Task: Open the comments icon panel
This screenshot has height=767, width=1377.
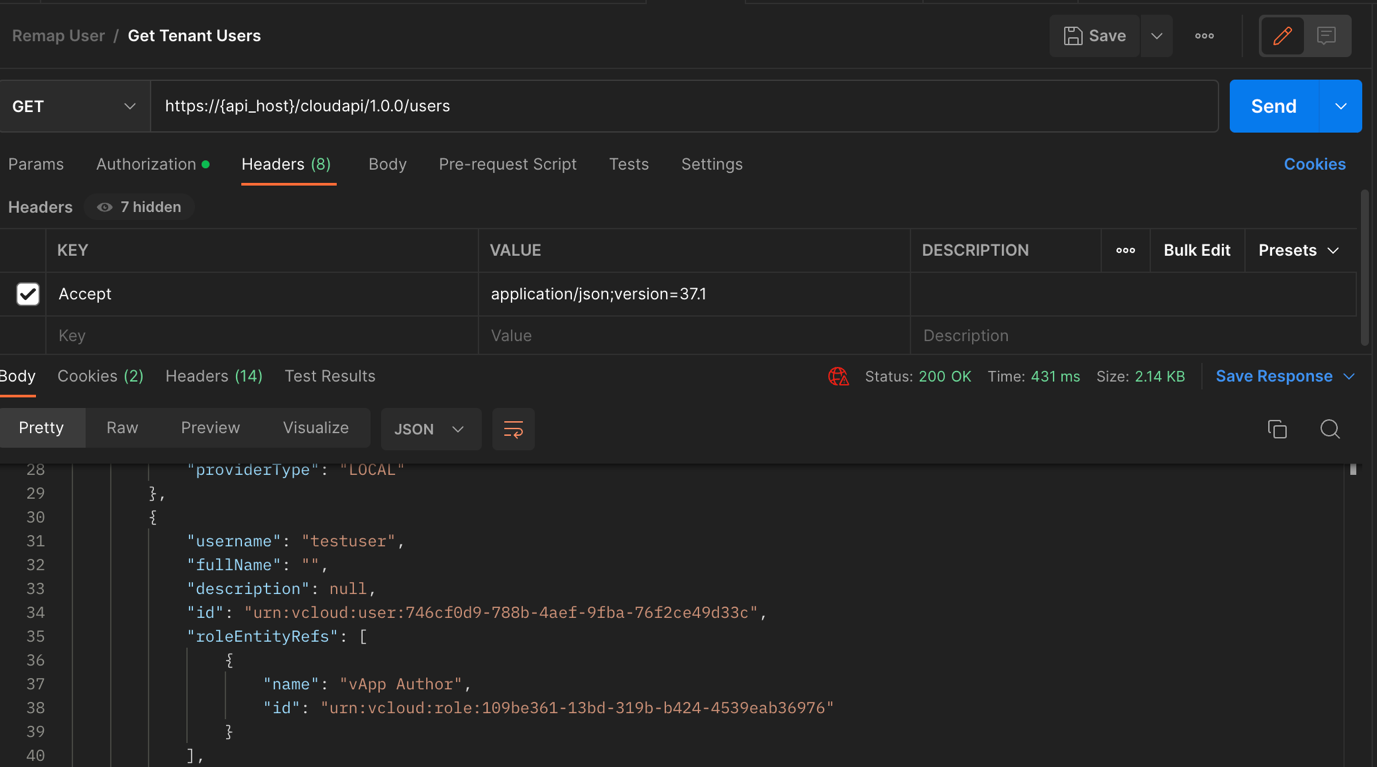Action: coord(1327,36)
